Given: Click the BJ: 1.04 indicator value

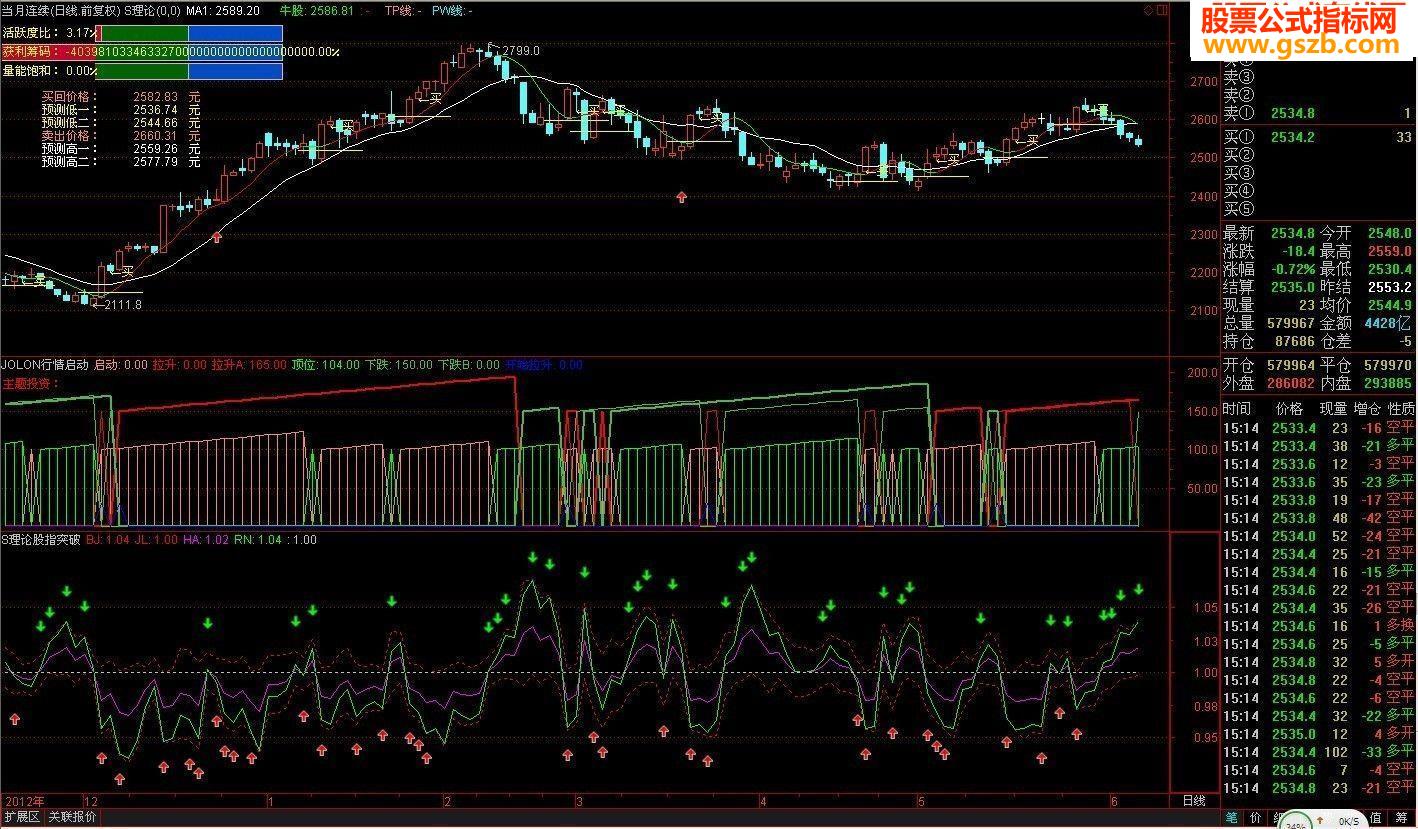Looking at the screenshot, I should (x=108, y=540).
